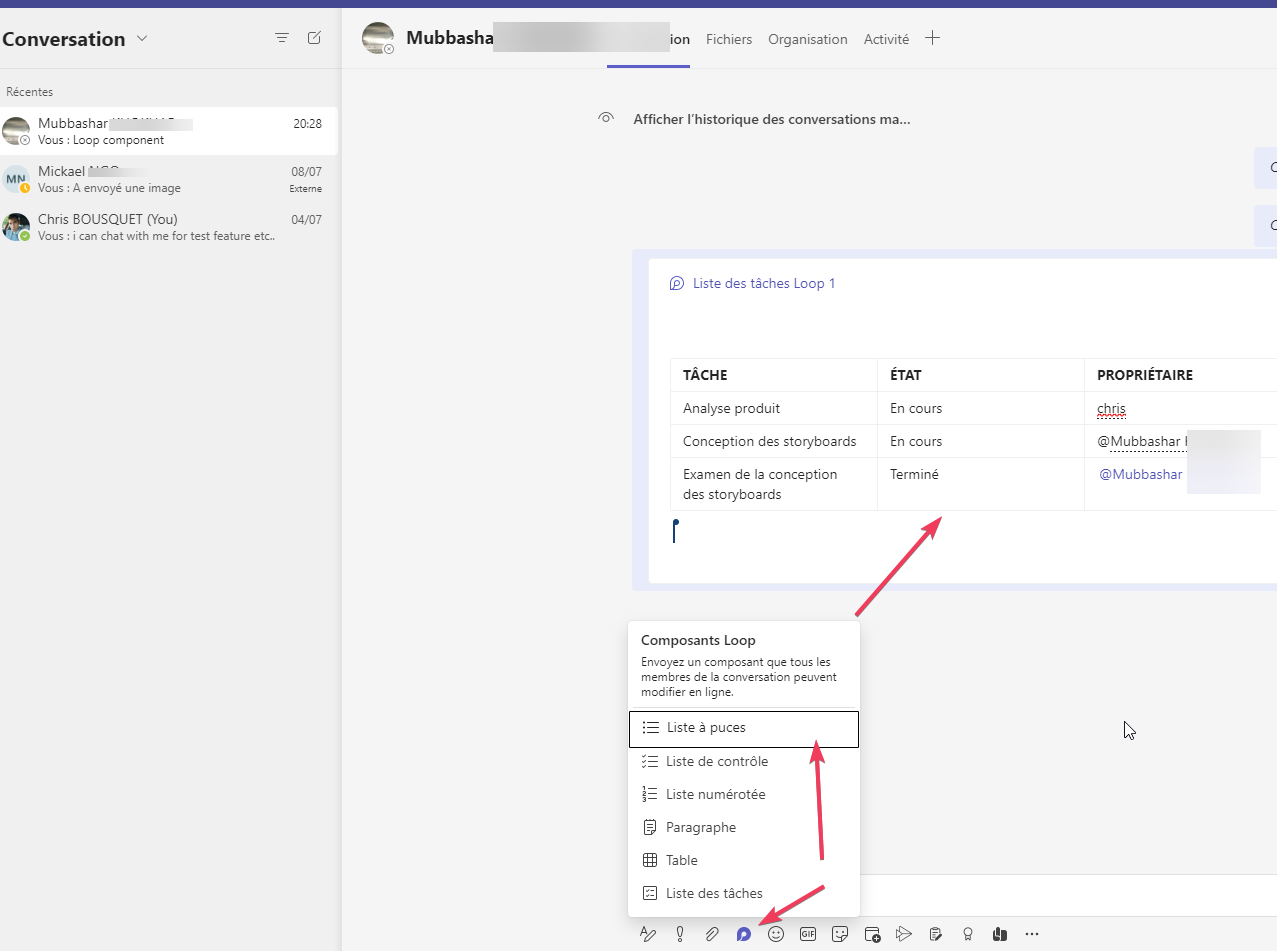Screen dimensions: 1277x951
Task: Click Examen de la conception des storyboards cell
Action: pyautogui.click(x=773, y=484)
